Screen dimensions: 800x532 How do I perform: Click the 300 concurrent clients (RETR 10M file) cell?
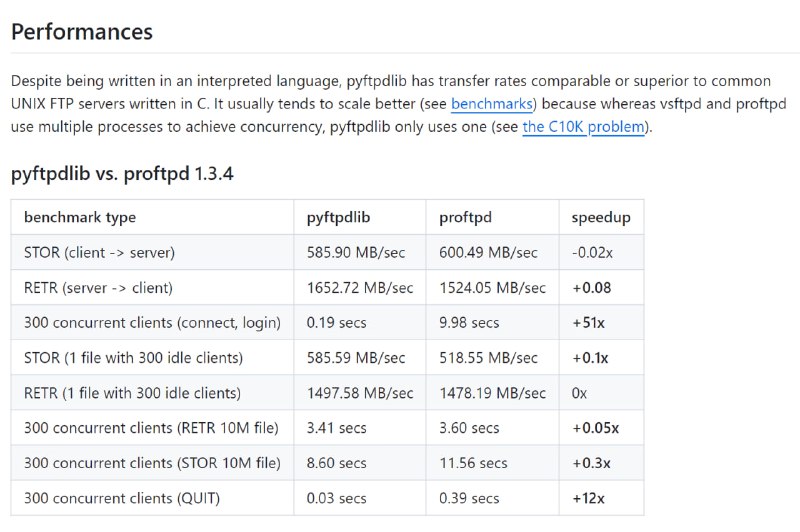pos(151,428)
